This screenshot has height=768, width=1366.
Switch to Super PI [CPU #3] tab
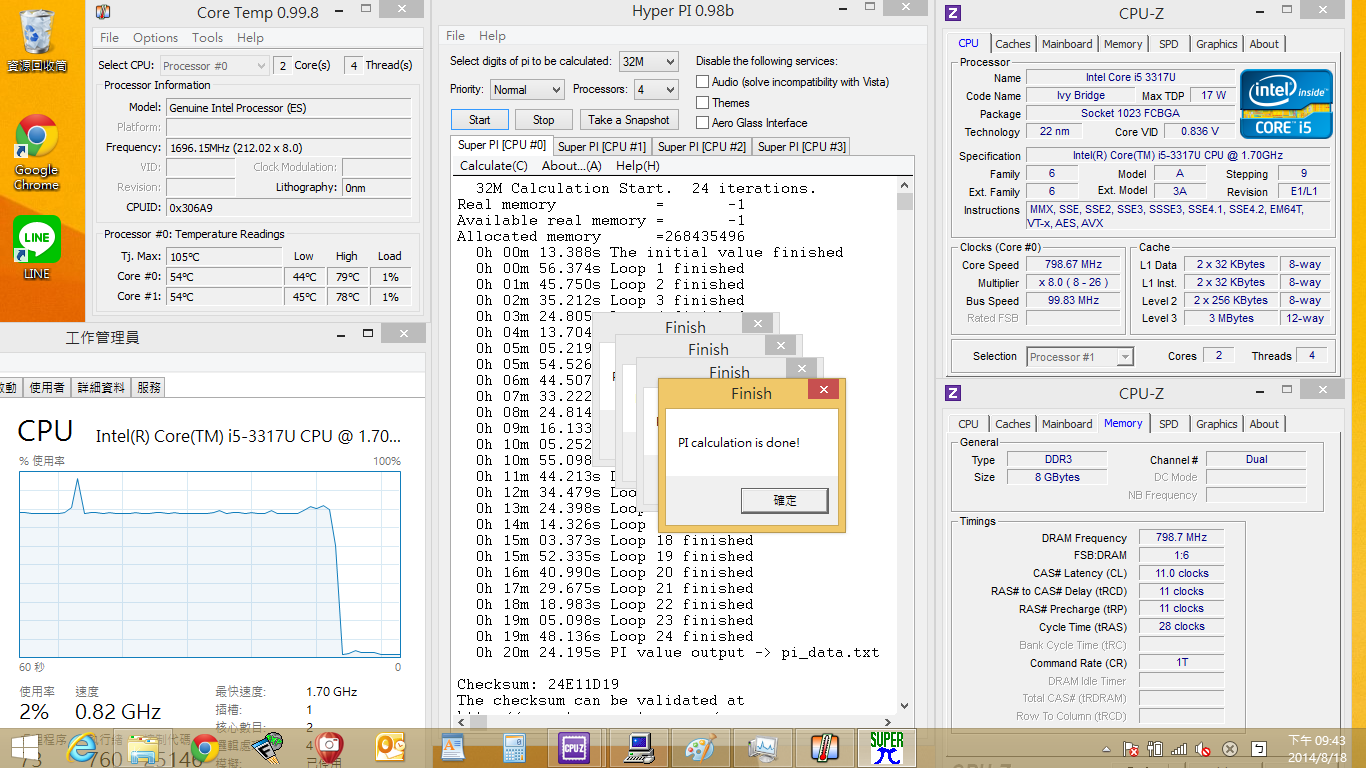click(802, 146)
